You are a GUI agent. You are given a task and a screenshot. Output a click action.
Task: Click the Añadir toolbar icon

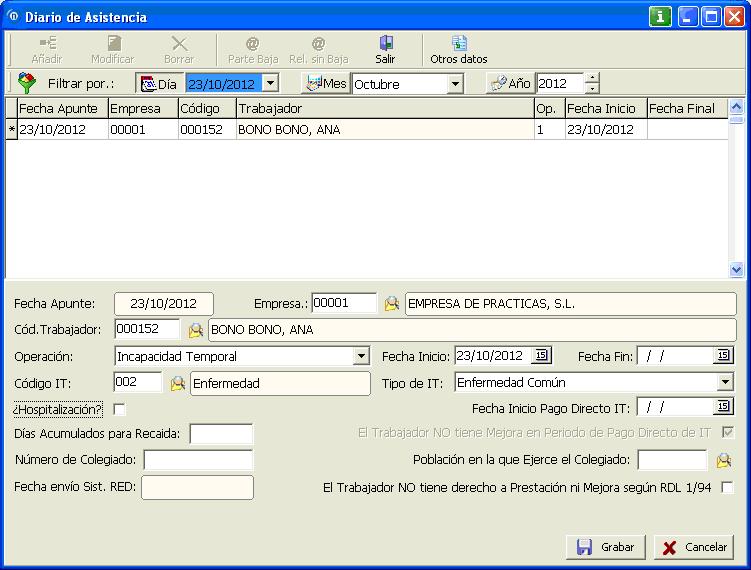tap(47, 50)
